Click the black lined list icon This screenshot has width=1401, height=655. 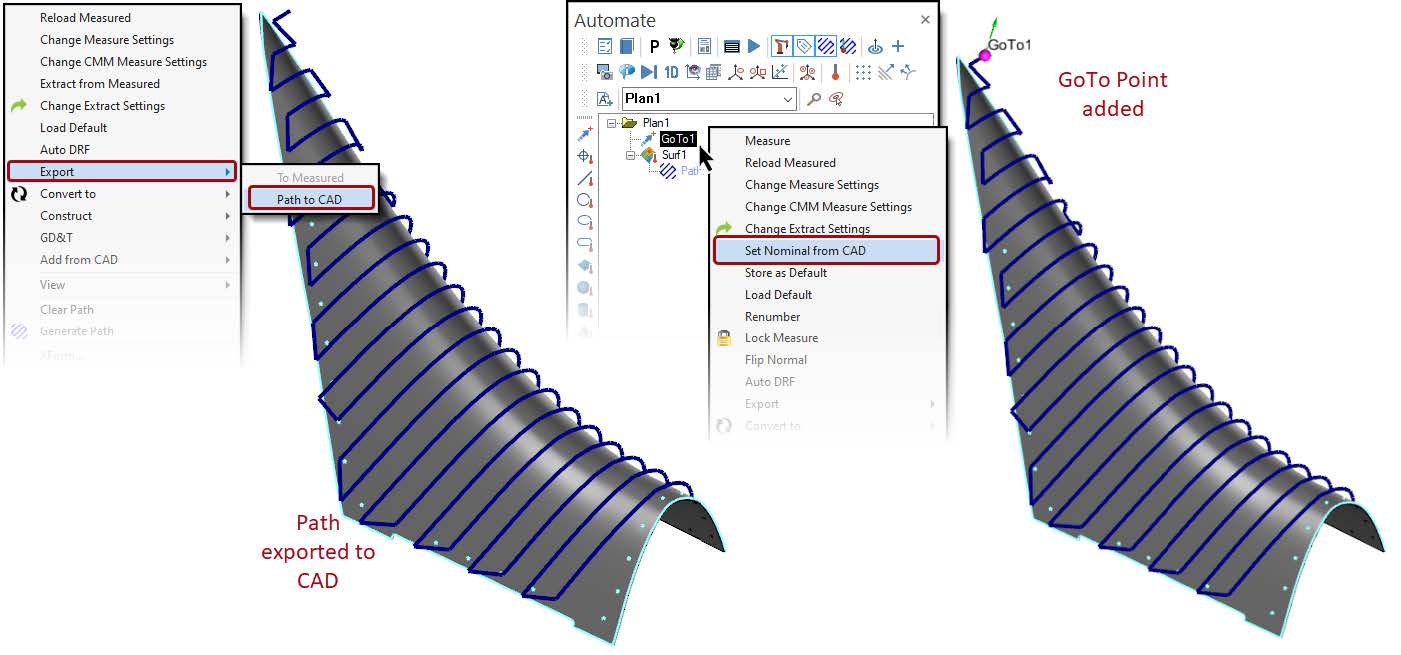click(731, 46)
